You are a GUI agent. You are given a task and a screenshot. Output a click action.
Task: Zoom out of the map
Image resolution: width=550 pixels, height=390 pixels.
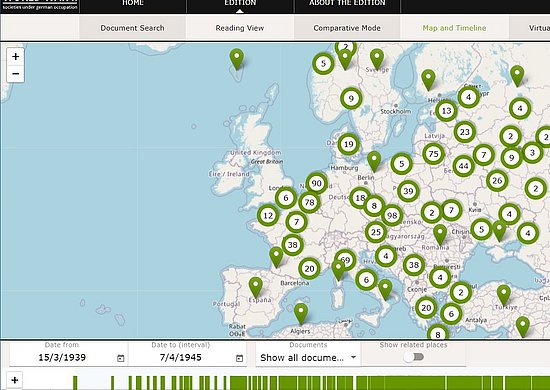click(x=15, y=74)
